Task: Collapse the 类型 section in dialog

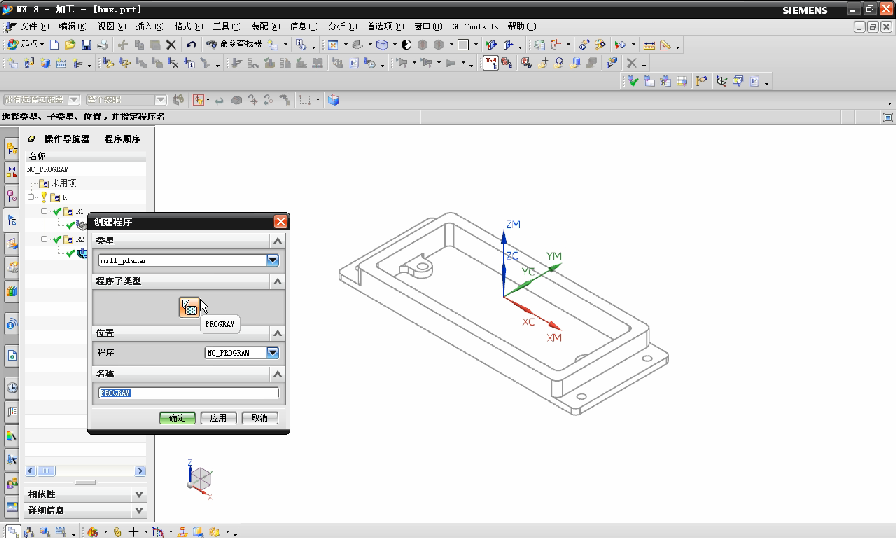Action: click(x=278, y=241)
